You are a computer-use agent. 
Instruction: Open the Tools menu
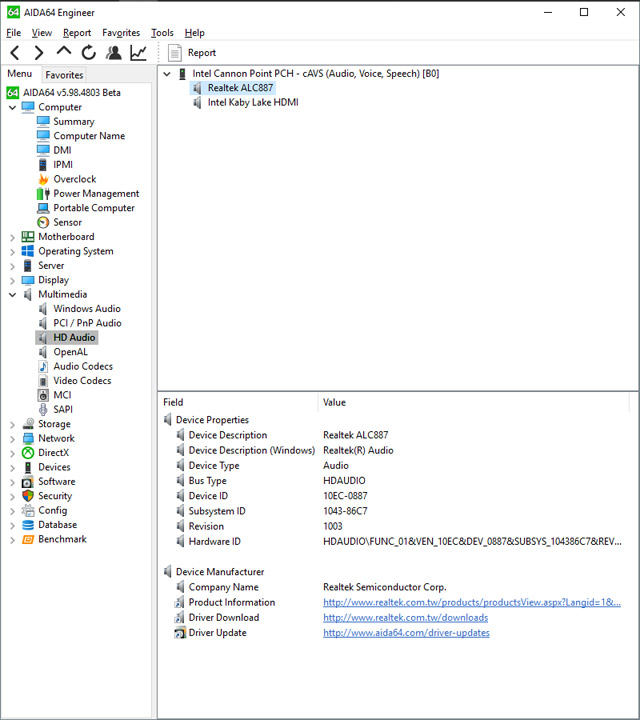[163, 33]
